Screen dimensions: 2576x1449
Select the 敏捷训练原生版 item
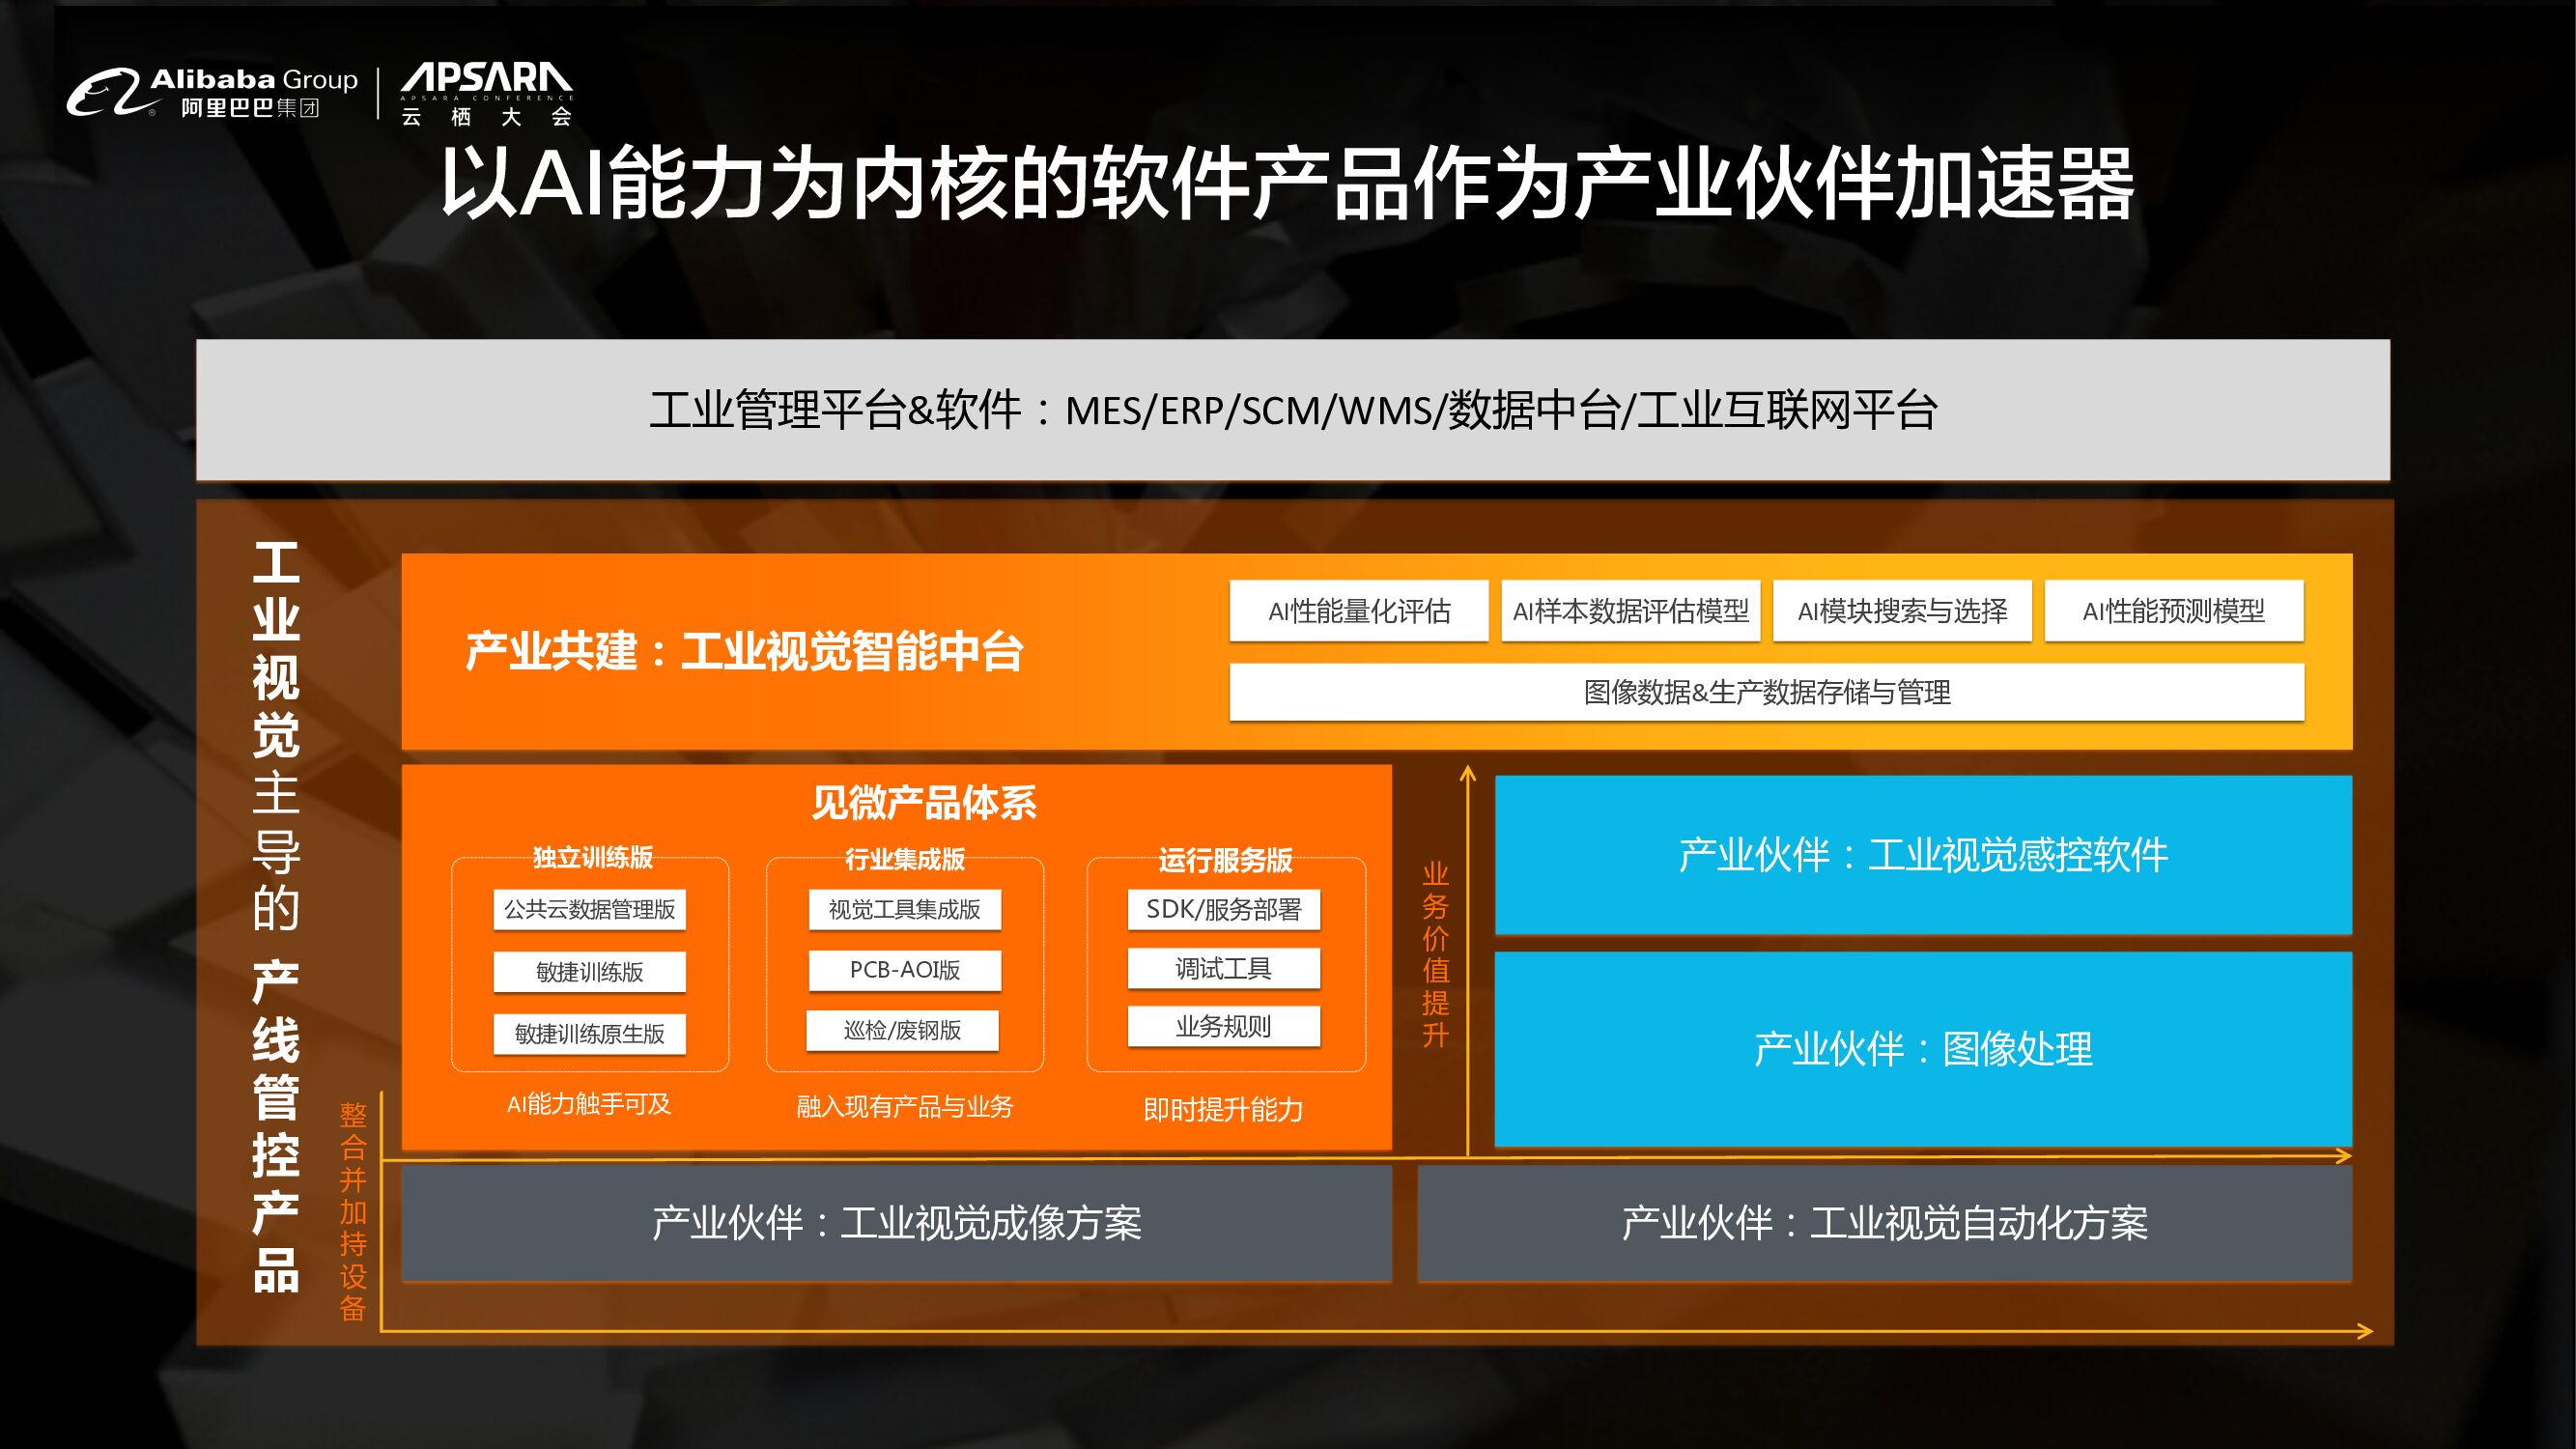[x=589, y=1033]
